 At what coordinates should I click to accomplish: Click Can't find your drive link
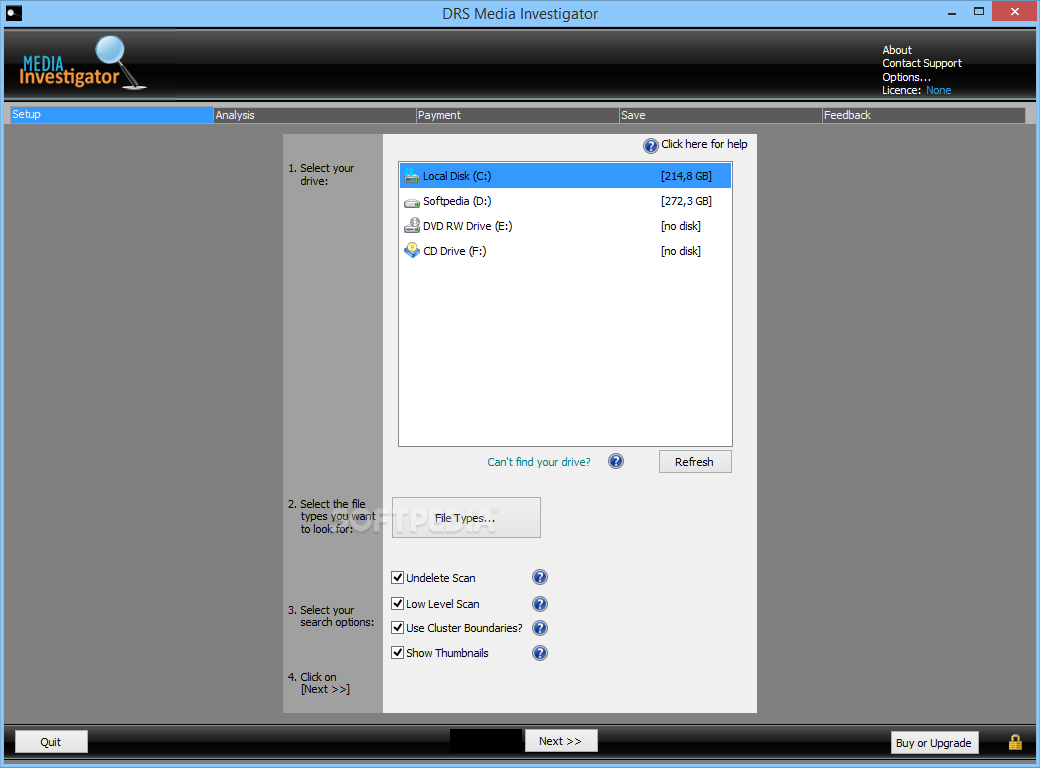coord(539,462)
